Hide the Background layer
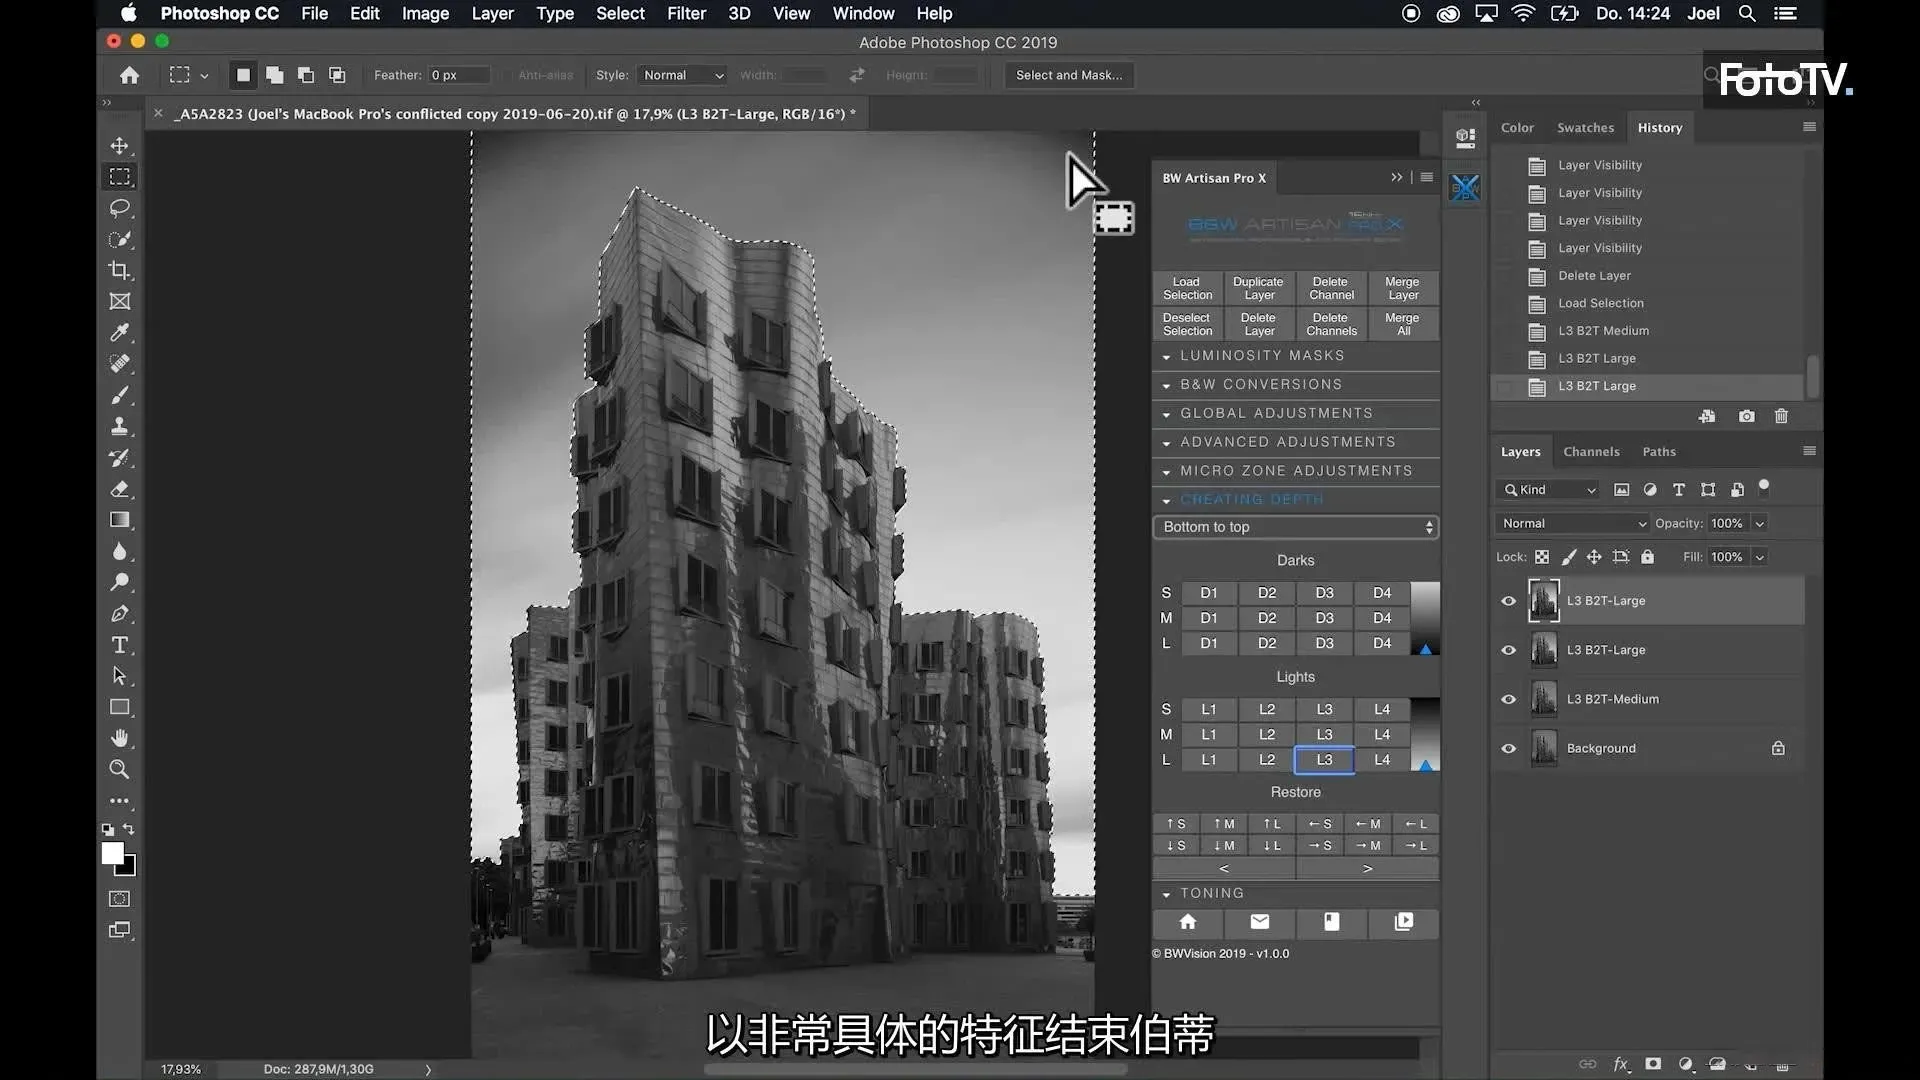Viewport: 1920px width, 1080px height. click(1508, 748)
